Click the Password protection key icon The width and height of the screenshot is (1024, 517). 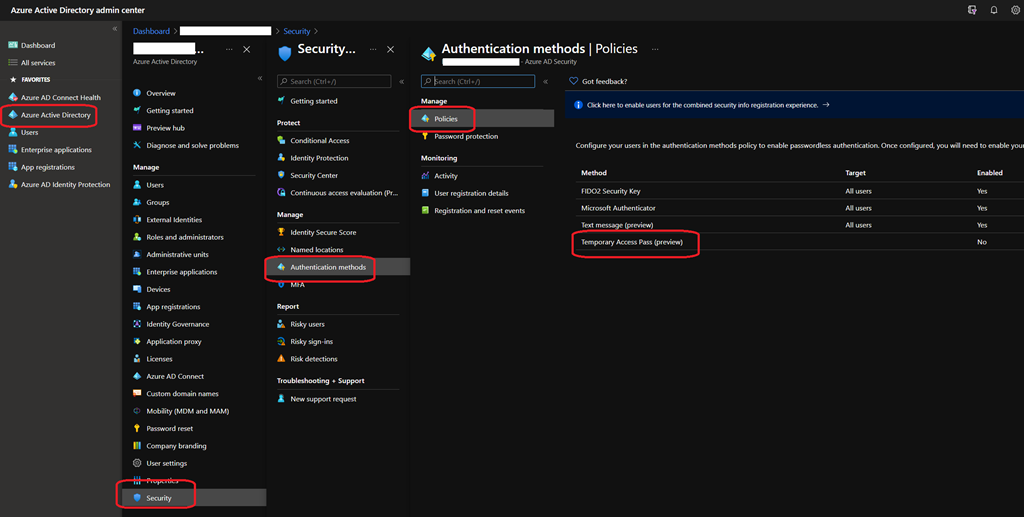pyautogui.click(x=425, y=136)
